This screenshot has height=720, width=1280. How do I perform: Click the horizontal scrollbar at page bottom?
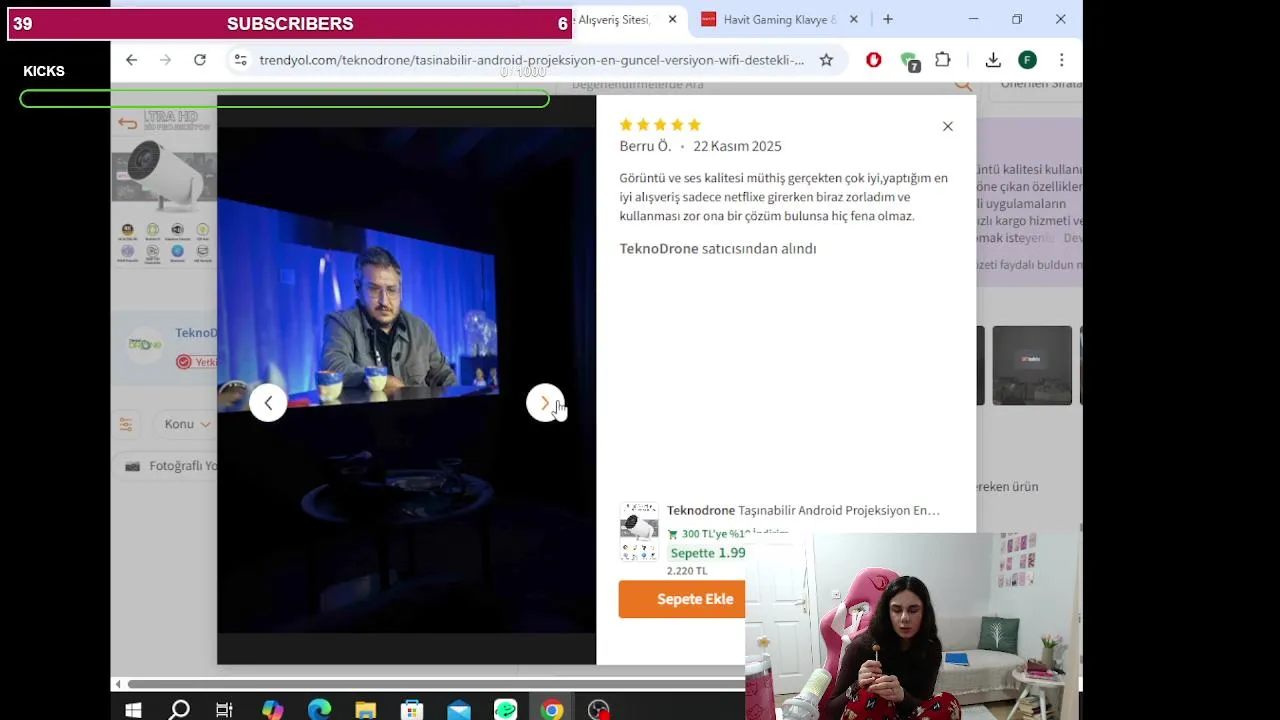[x=435, y=684]
